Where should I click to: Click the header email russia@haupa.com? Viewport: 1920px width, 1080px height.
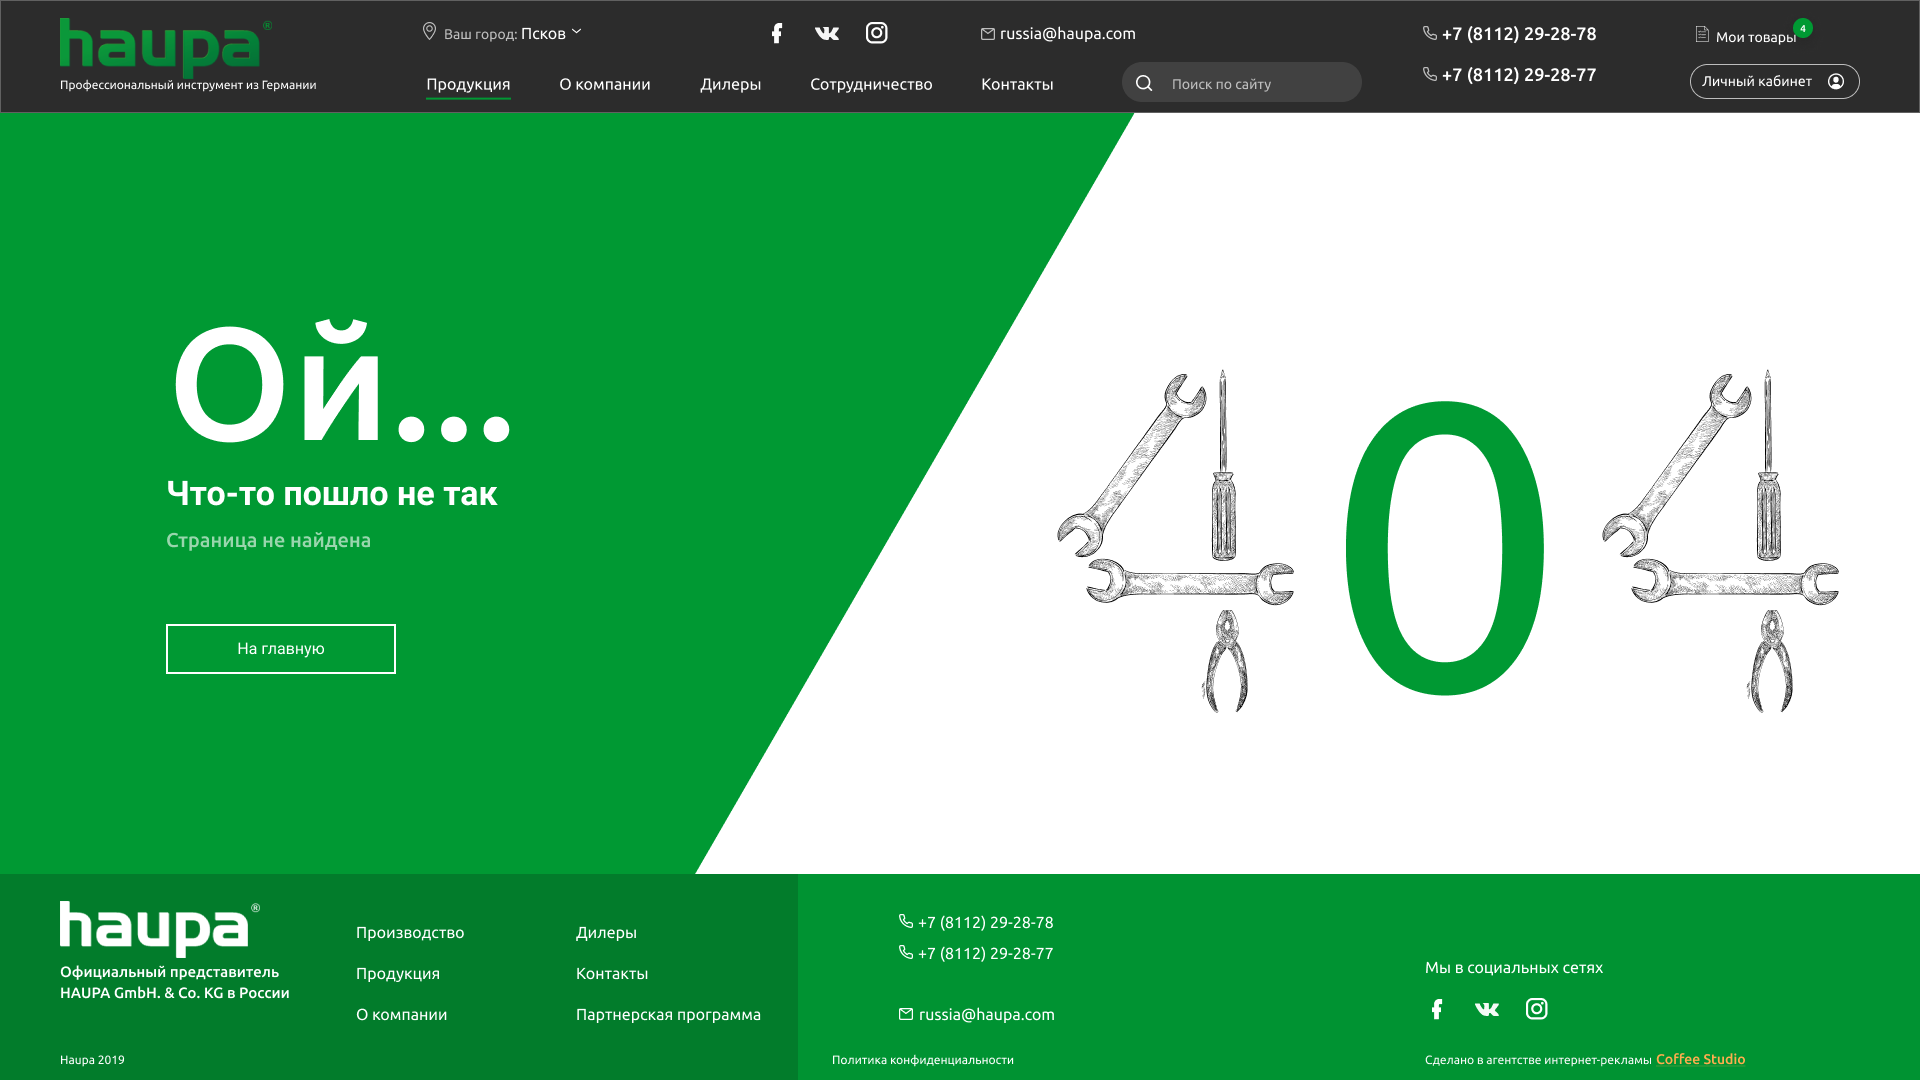(1067, 33)
